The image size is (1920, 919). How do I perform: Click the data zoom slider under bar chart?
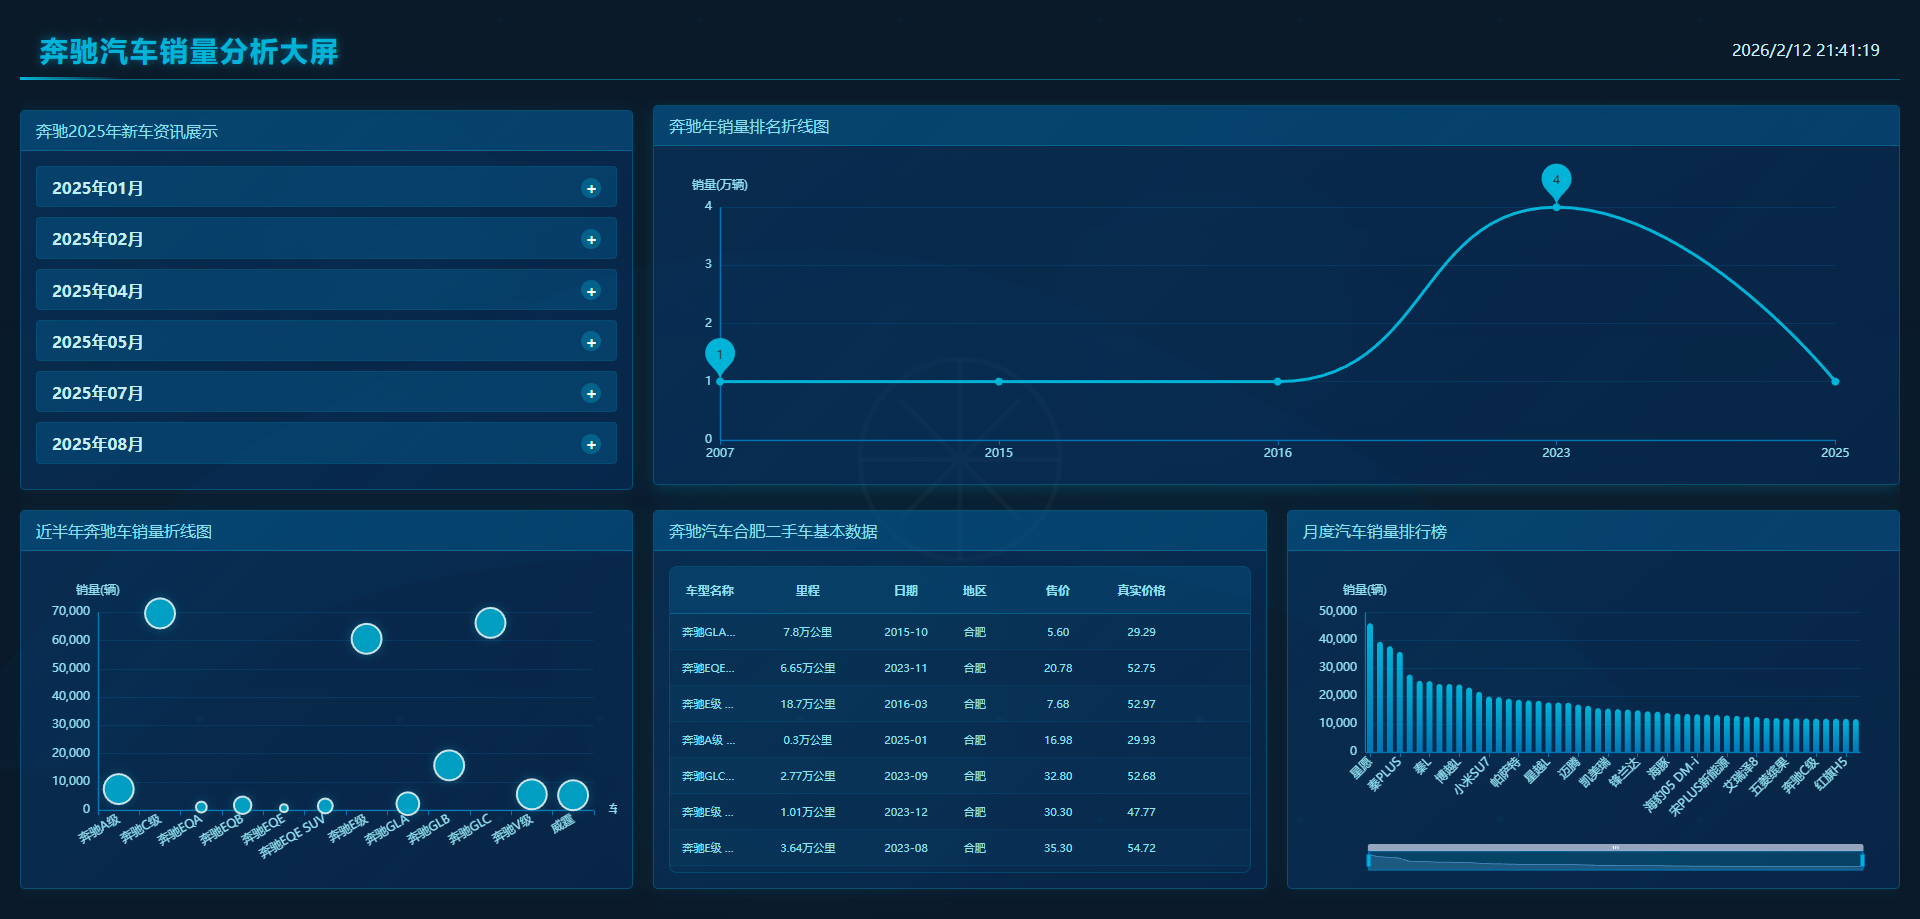tap(1615, 860)
